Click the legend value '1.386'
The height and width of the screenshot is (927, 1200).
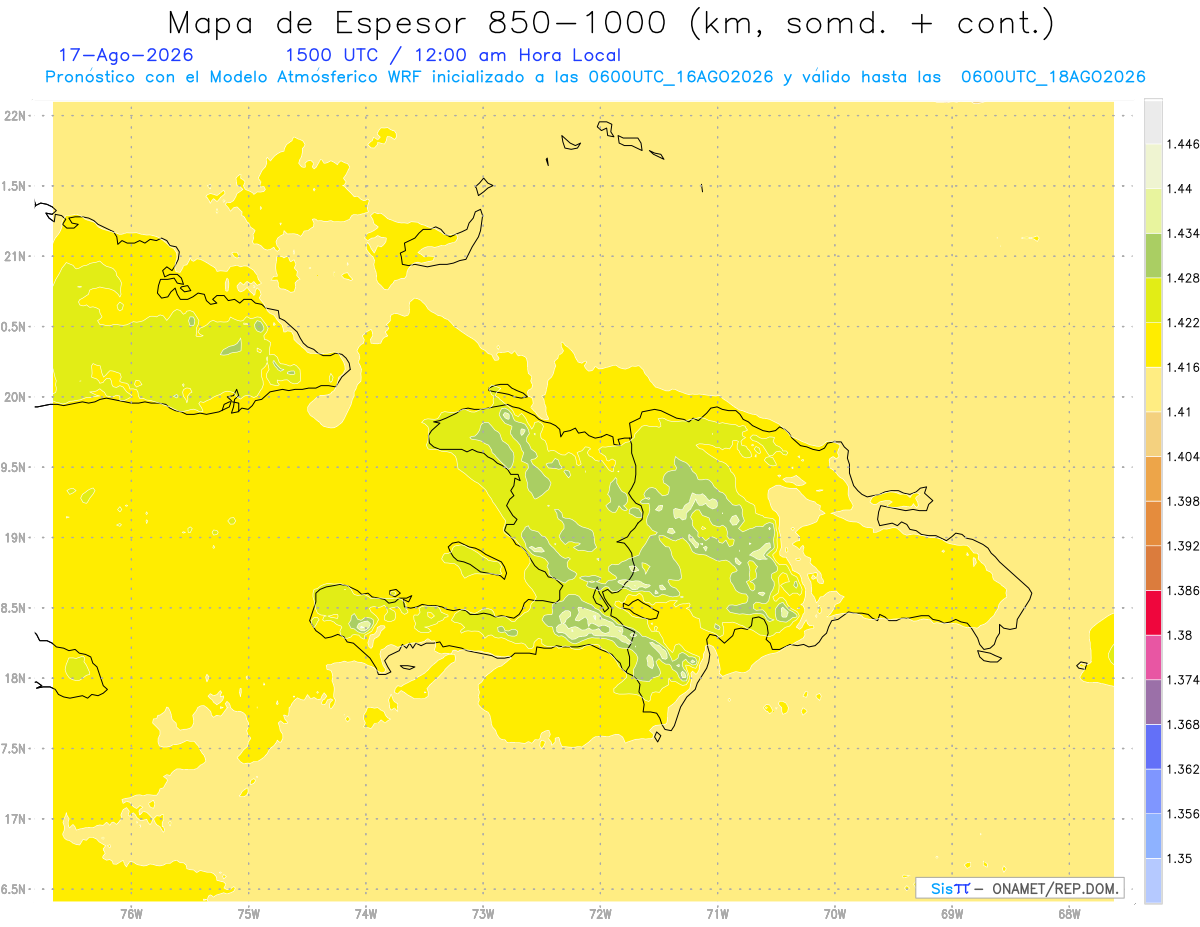pos(1183,590)
